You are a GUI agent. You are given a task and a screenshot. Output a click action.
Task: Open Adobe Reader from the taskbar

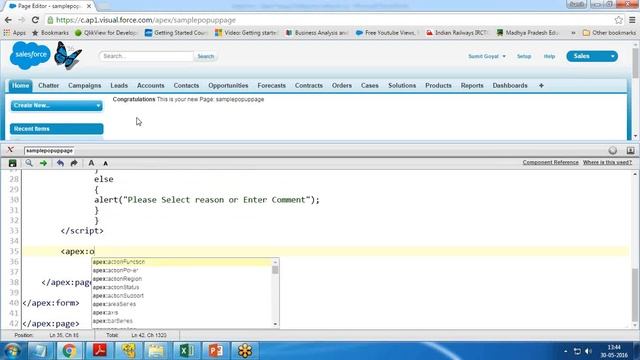[99, 351]
